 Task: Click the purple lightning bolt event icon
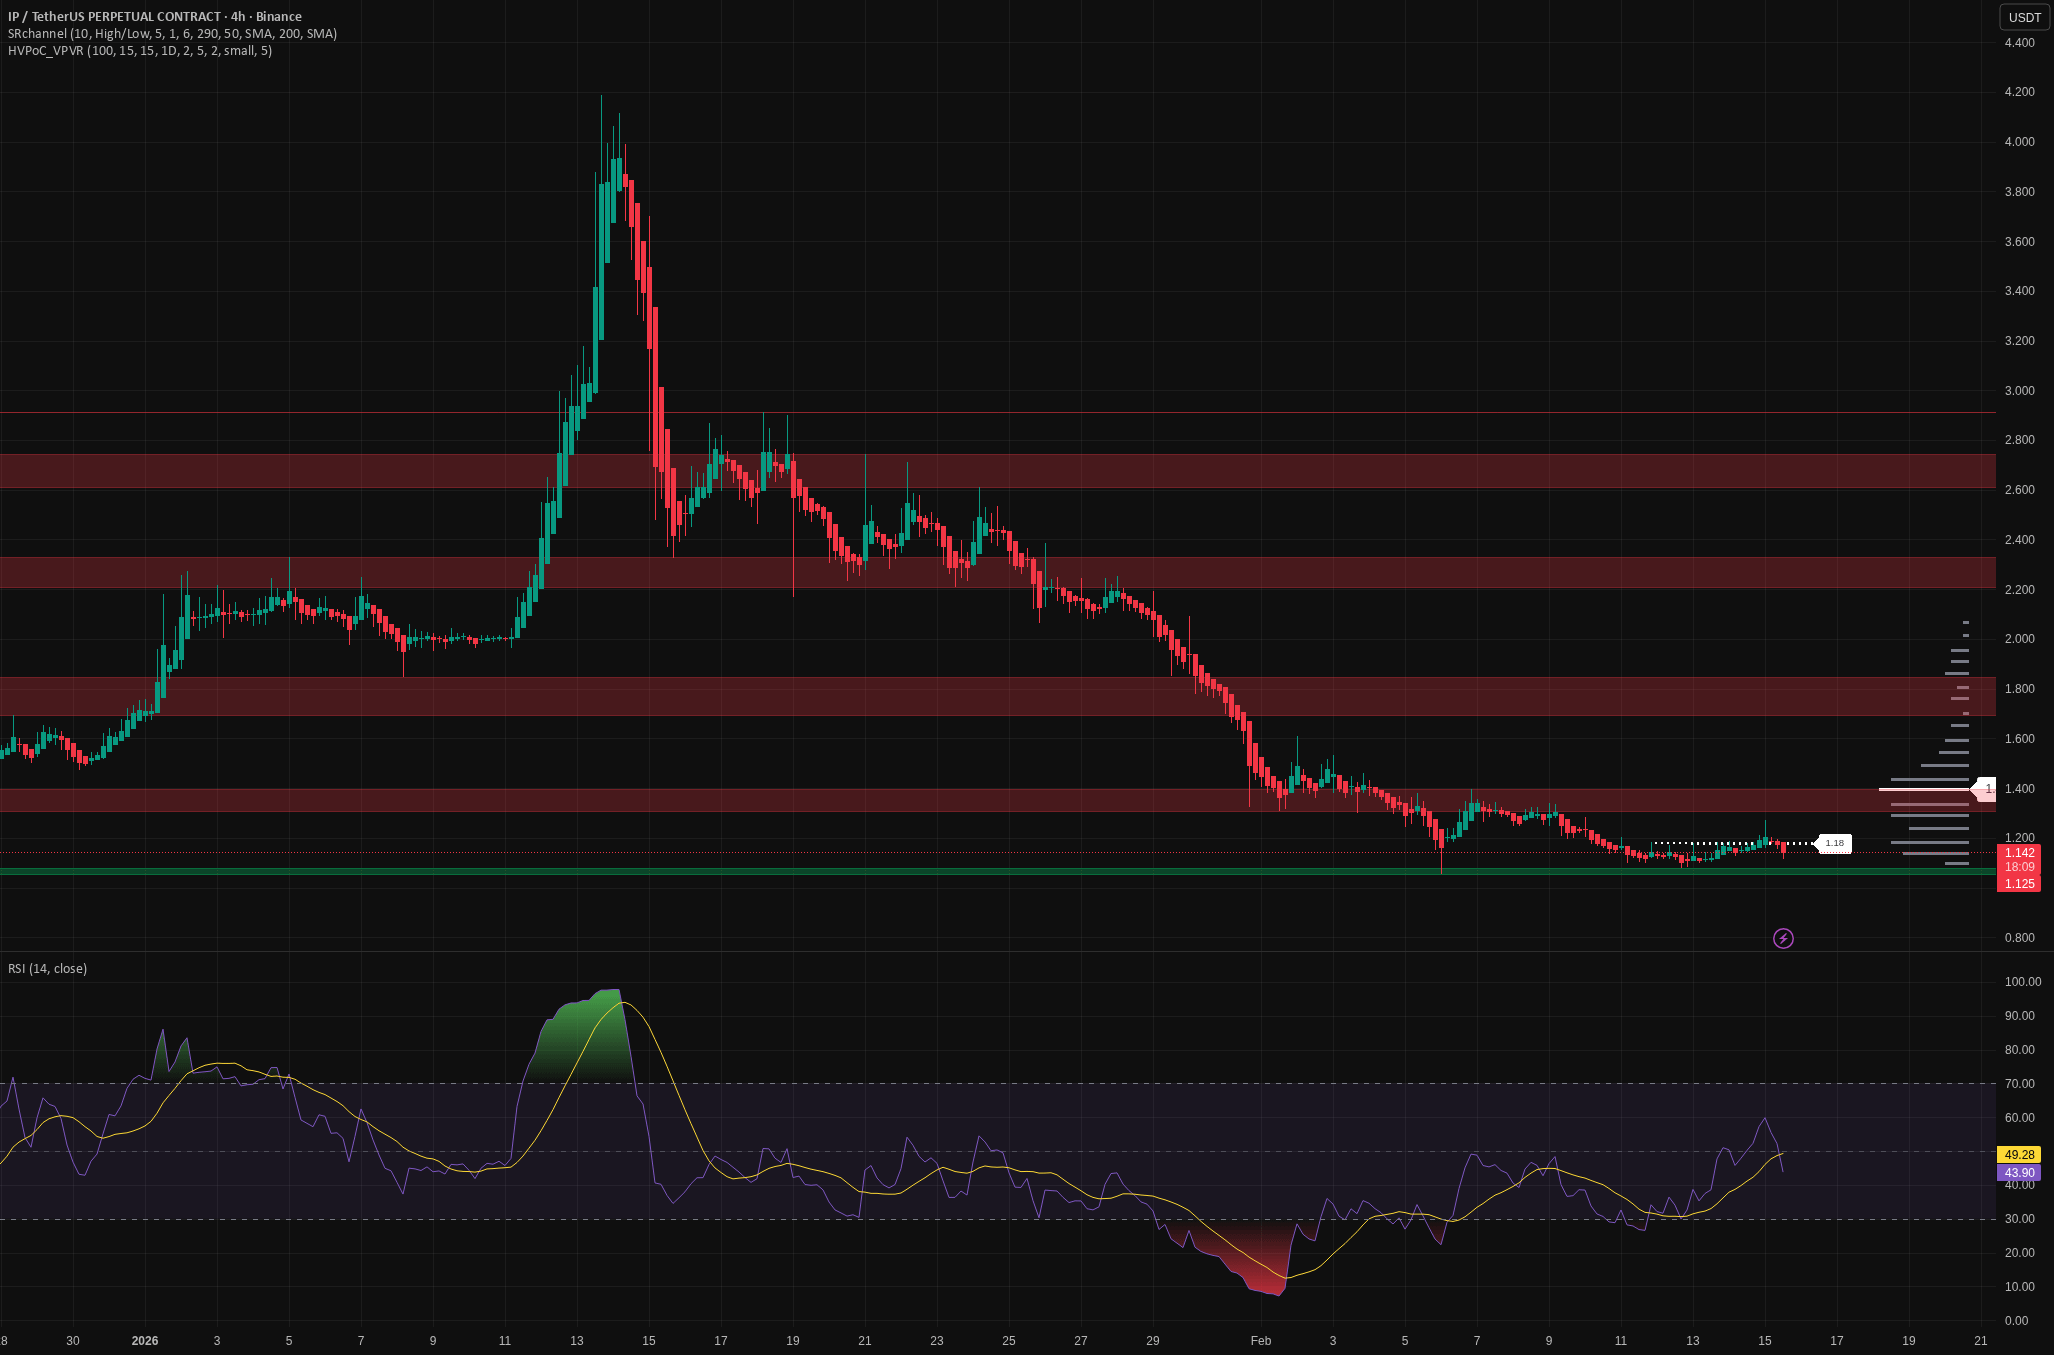click(x=1783, y=938)
